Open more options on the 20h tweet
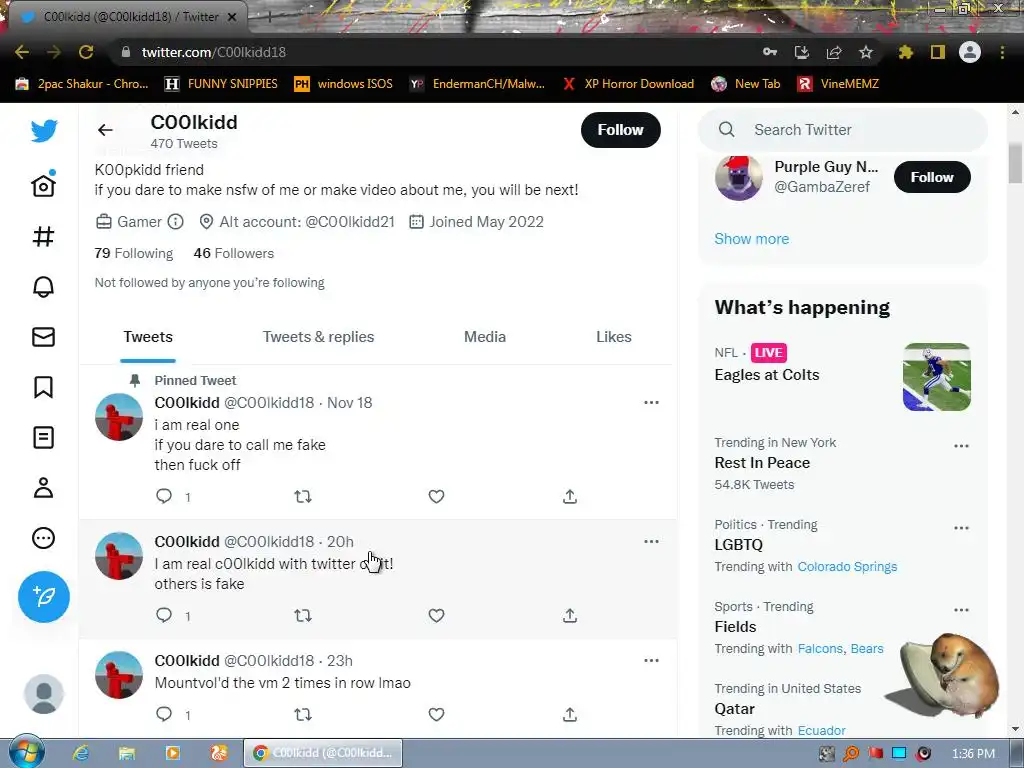1024x768 pixels. tap(651, 541)
